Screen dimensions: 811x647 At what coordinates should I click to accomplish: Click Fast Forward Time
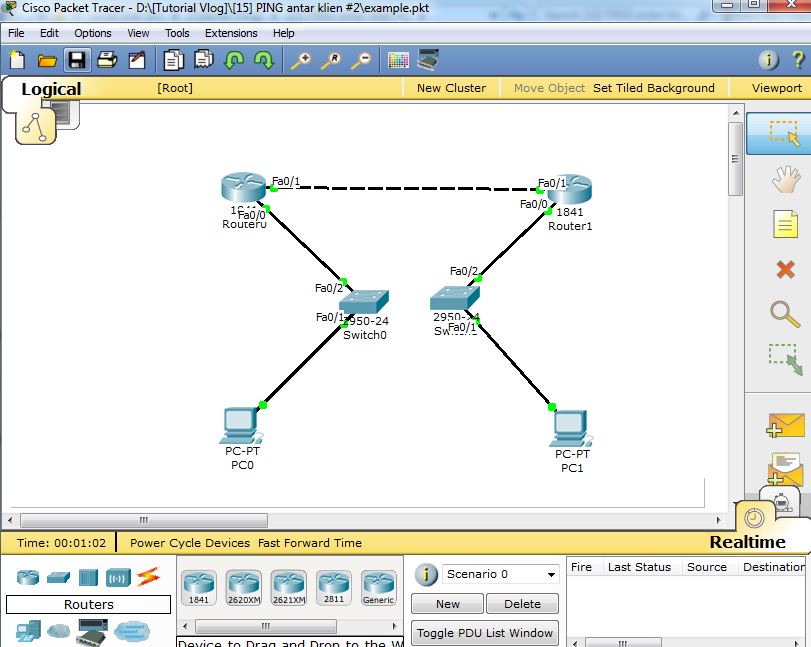point(310,543)
